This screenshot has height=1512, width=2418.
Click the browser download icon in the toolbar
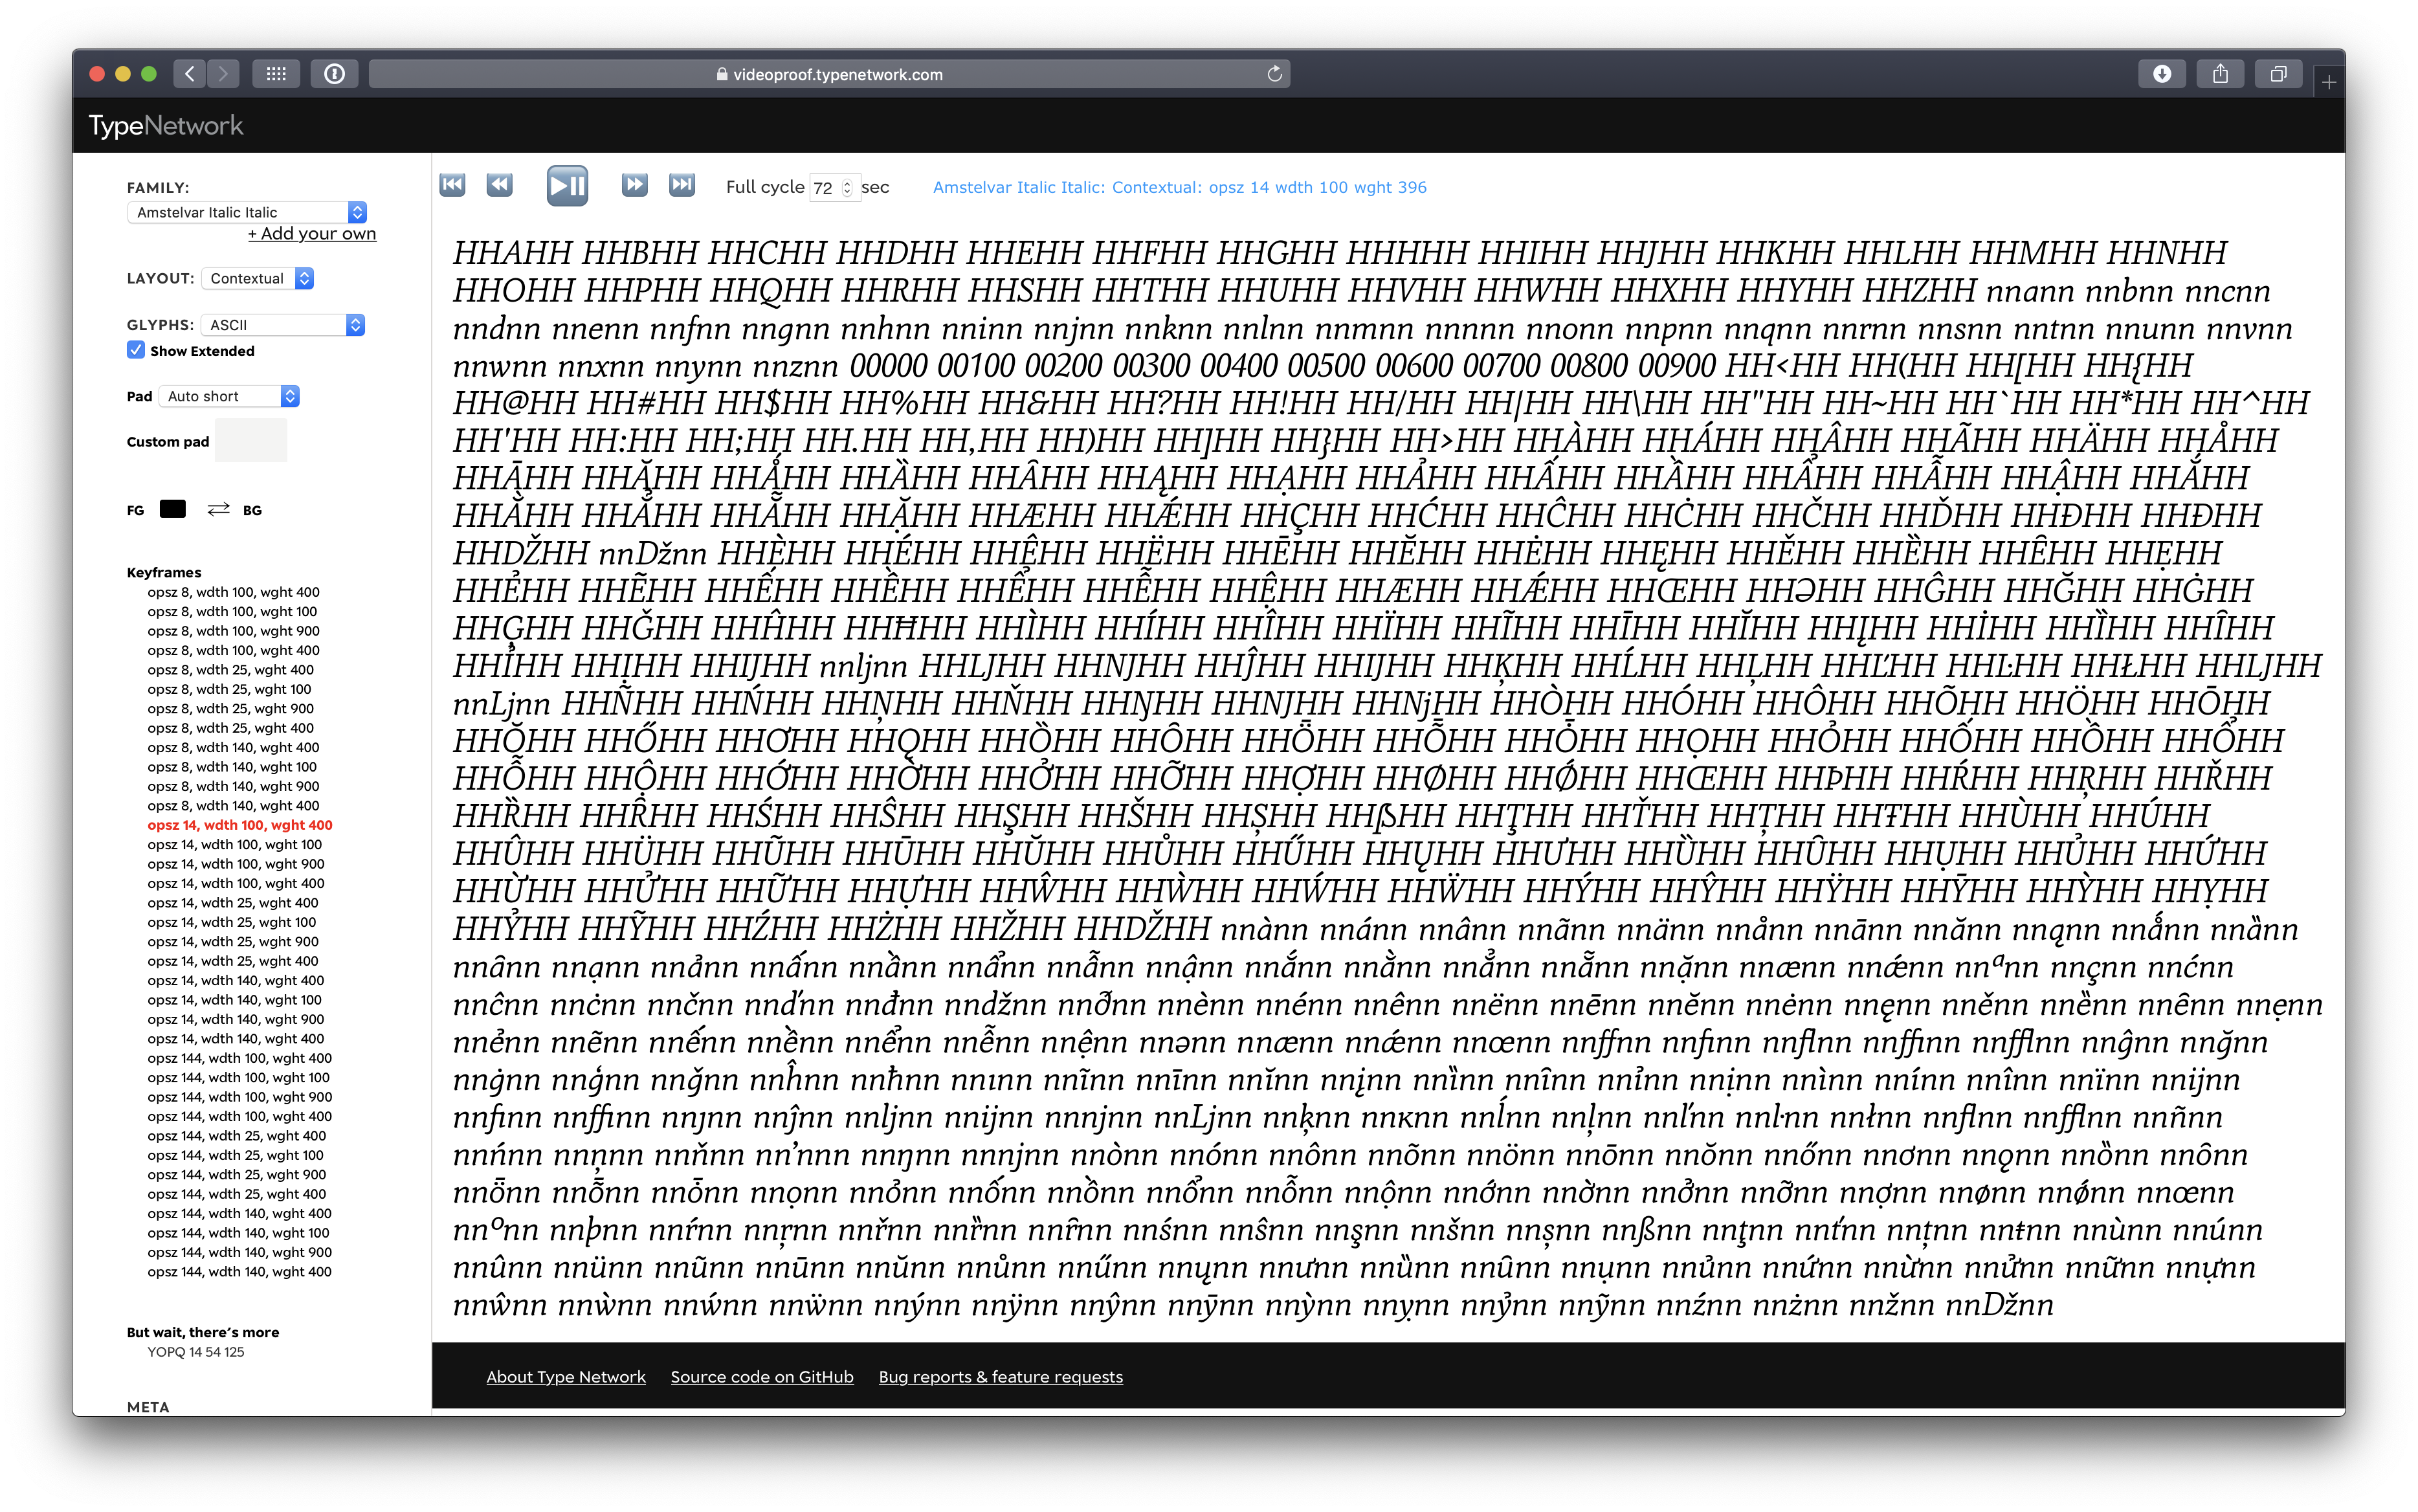coord(2163,73)
